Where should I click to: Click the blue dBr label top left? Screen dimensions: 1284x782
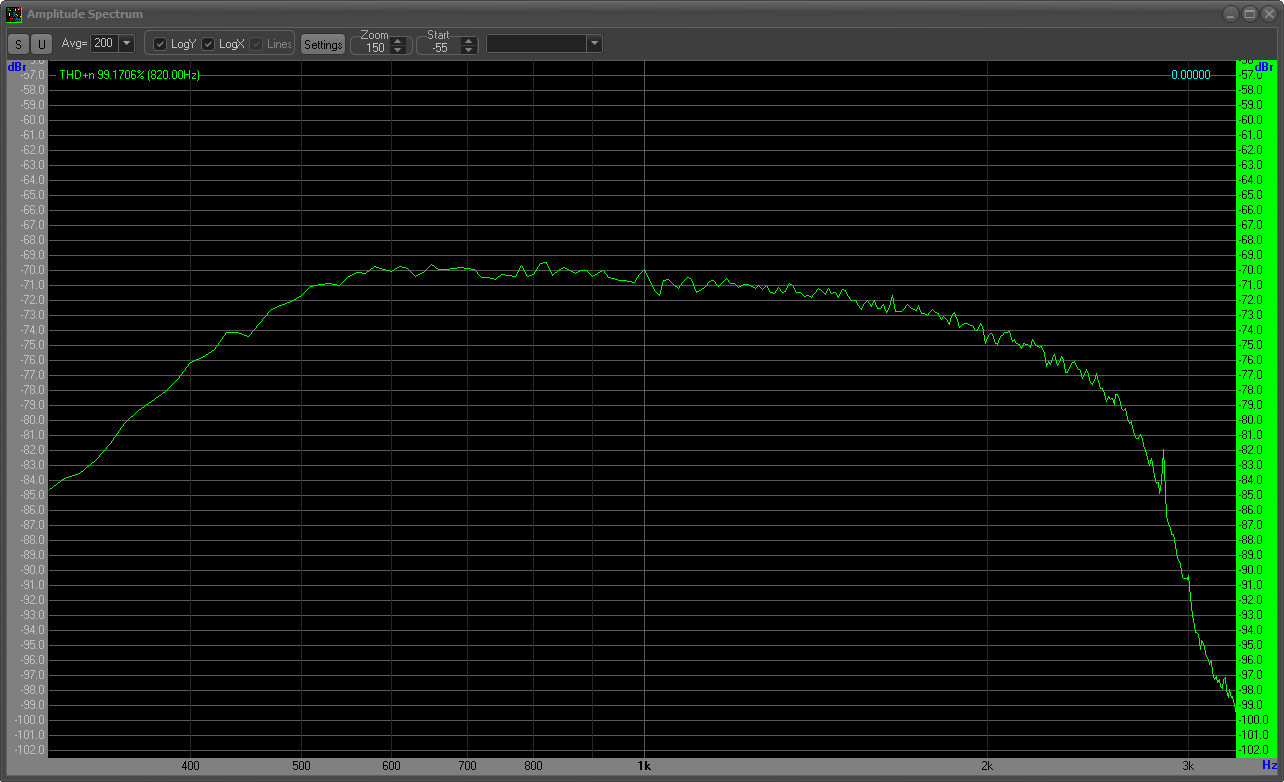tap(16, 67)
